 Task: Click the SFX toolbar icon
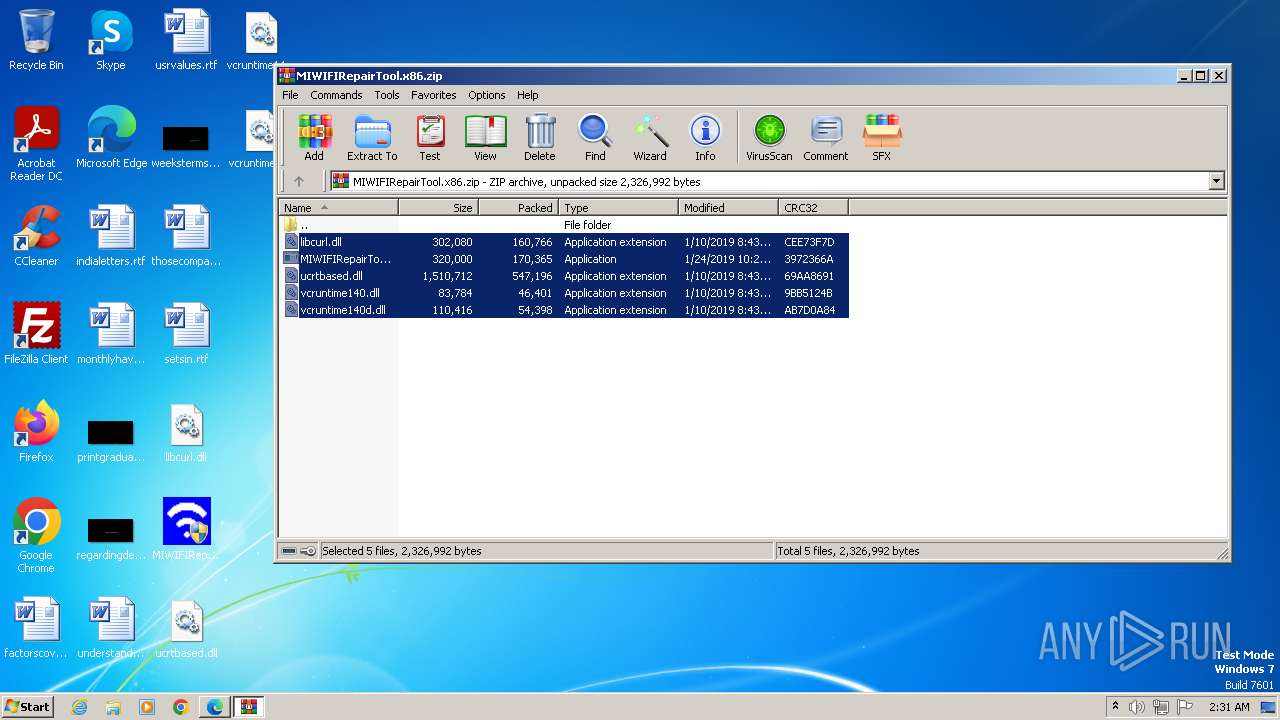click(x=881, y=138)
